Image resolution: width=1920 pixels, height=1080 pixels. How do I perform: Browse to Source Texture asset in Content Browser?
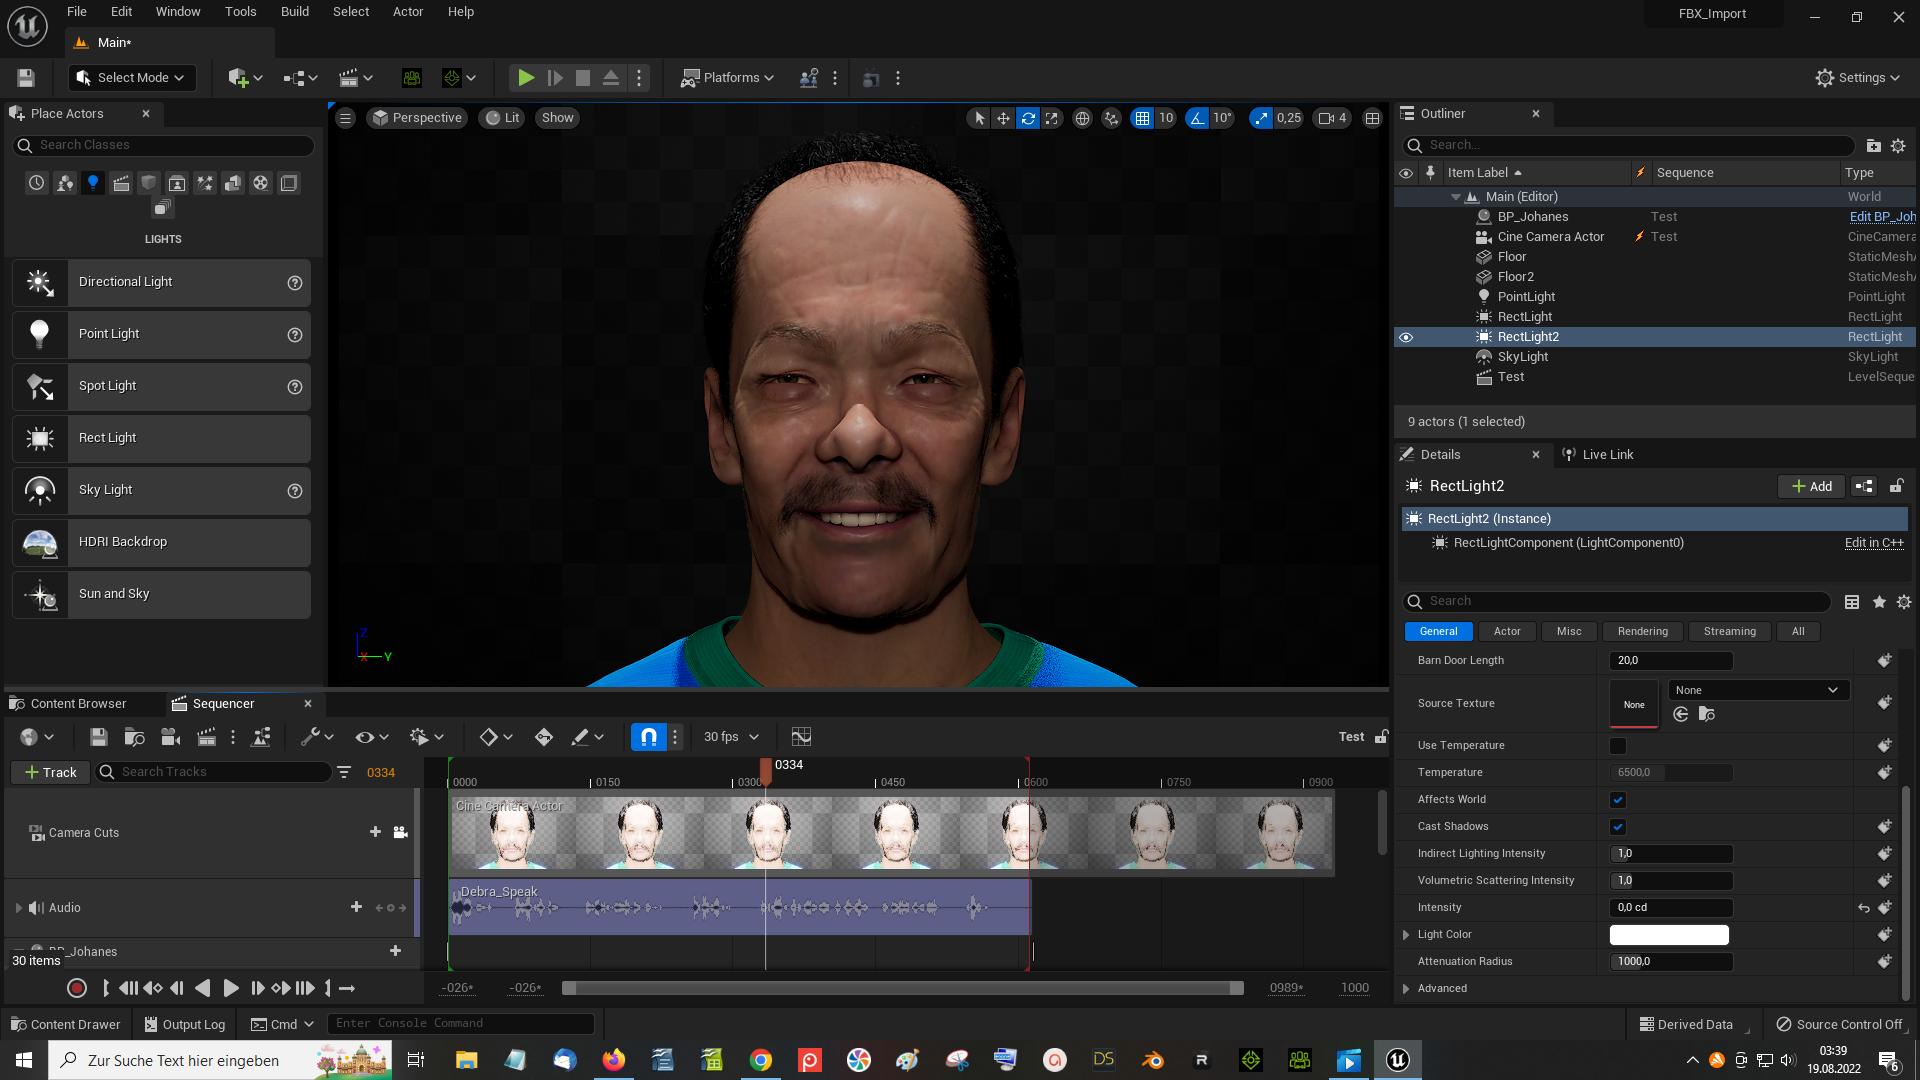coord(1706,714)
